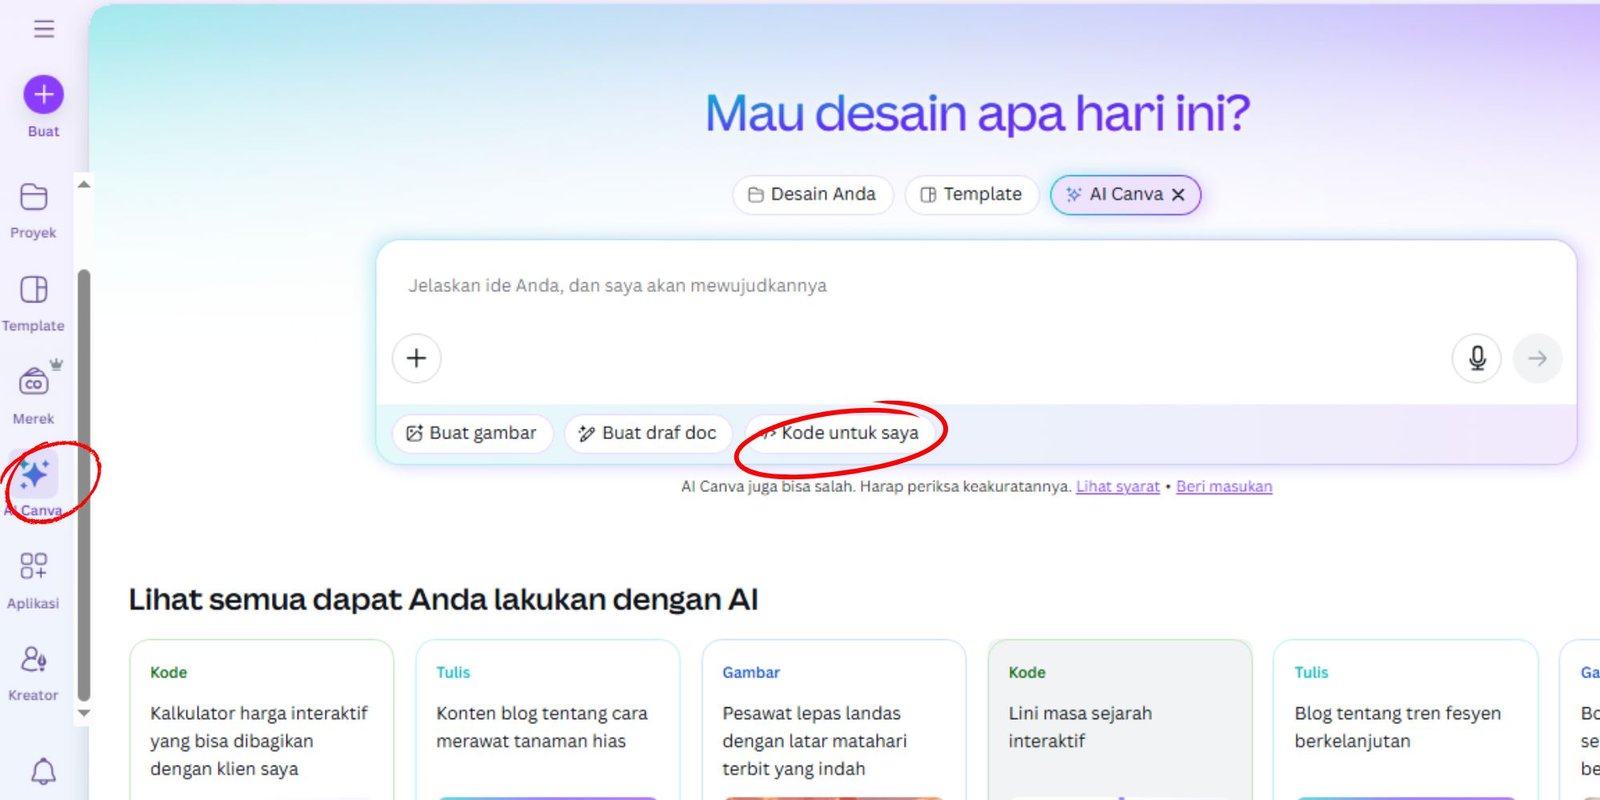Open Aplikasi in the sidebar
This screenshot has height=800, width=1600.
[33, 580]
